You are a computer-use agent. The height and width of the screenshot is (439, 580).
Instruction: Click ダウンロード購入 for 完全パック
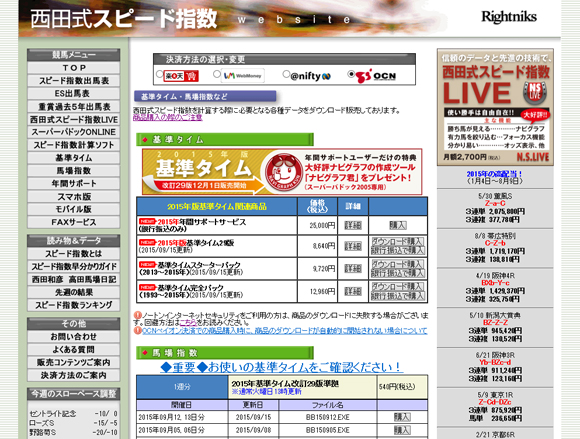tap(398, 287)
